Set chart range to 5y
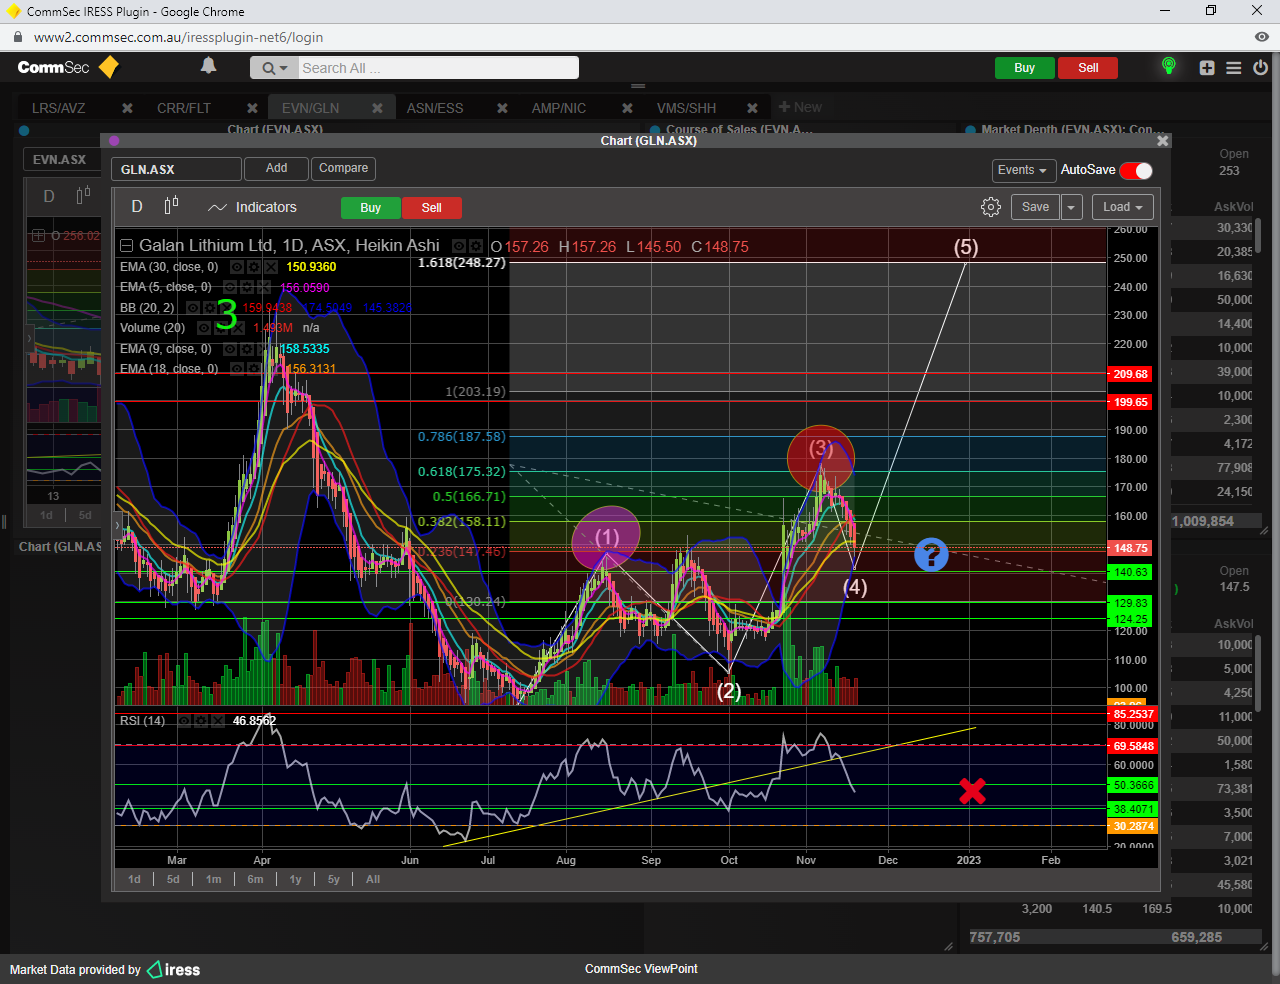This screenshot has width=1280, height=984. point(333,880)
